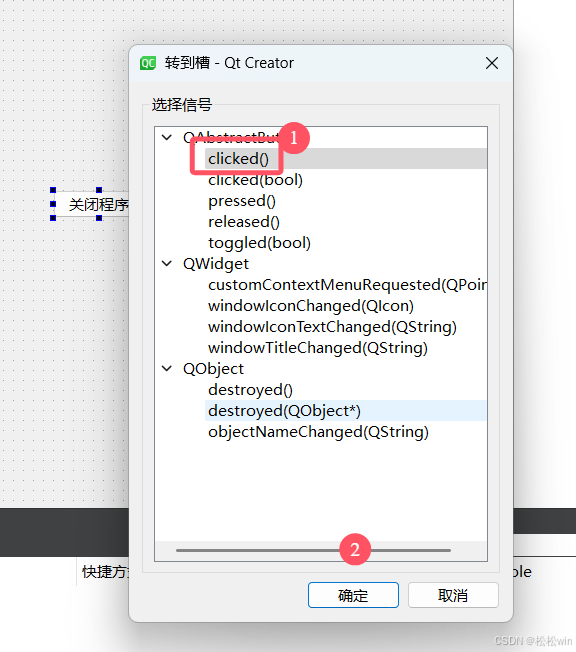Collapse the QAbstractButton signal group
The width and height of the screenshot is (576, 652).
click(x=167, y=137)
